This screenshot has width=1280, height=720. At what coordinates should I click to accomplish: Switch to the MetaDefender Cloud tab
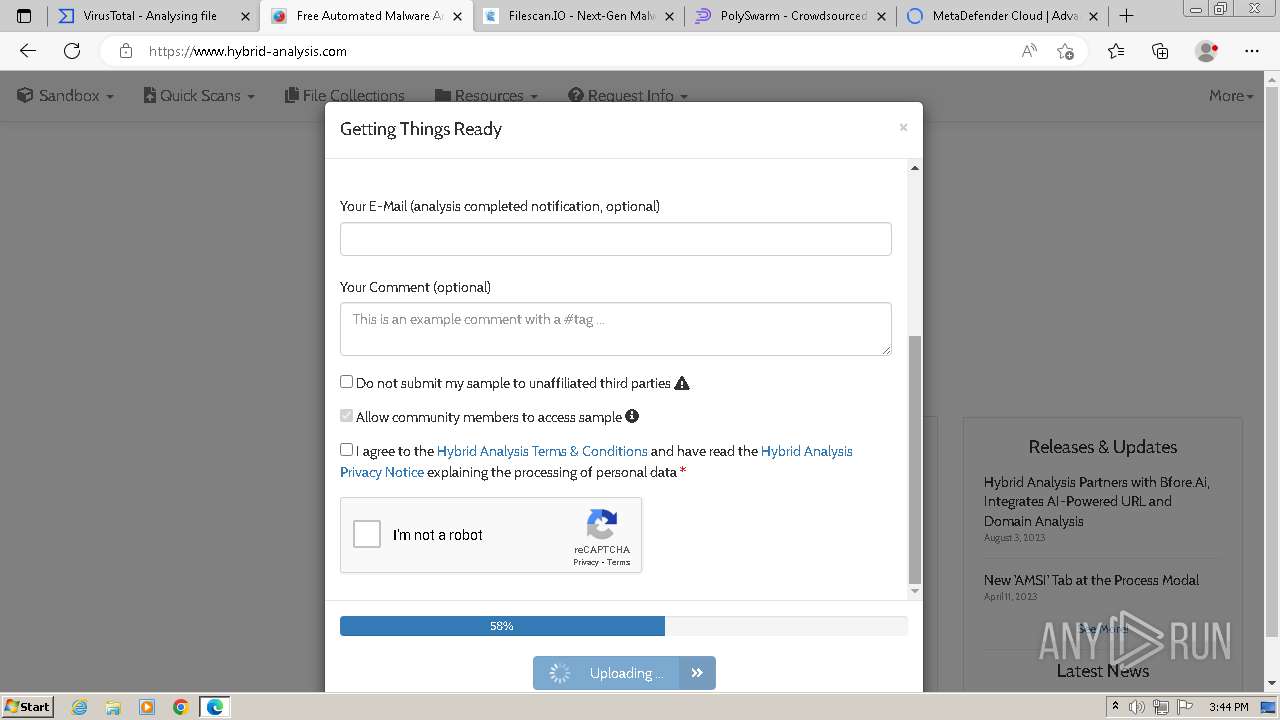[1003, 16]
